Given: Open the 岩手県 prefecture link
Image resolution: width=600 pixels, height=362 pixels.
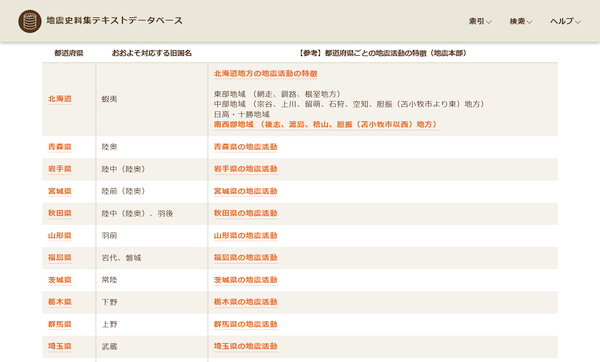Looking at the screenshot, I should (60, 169).
